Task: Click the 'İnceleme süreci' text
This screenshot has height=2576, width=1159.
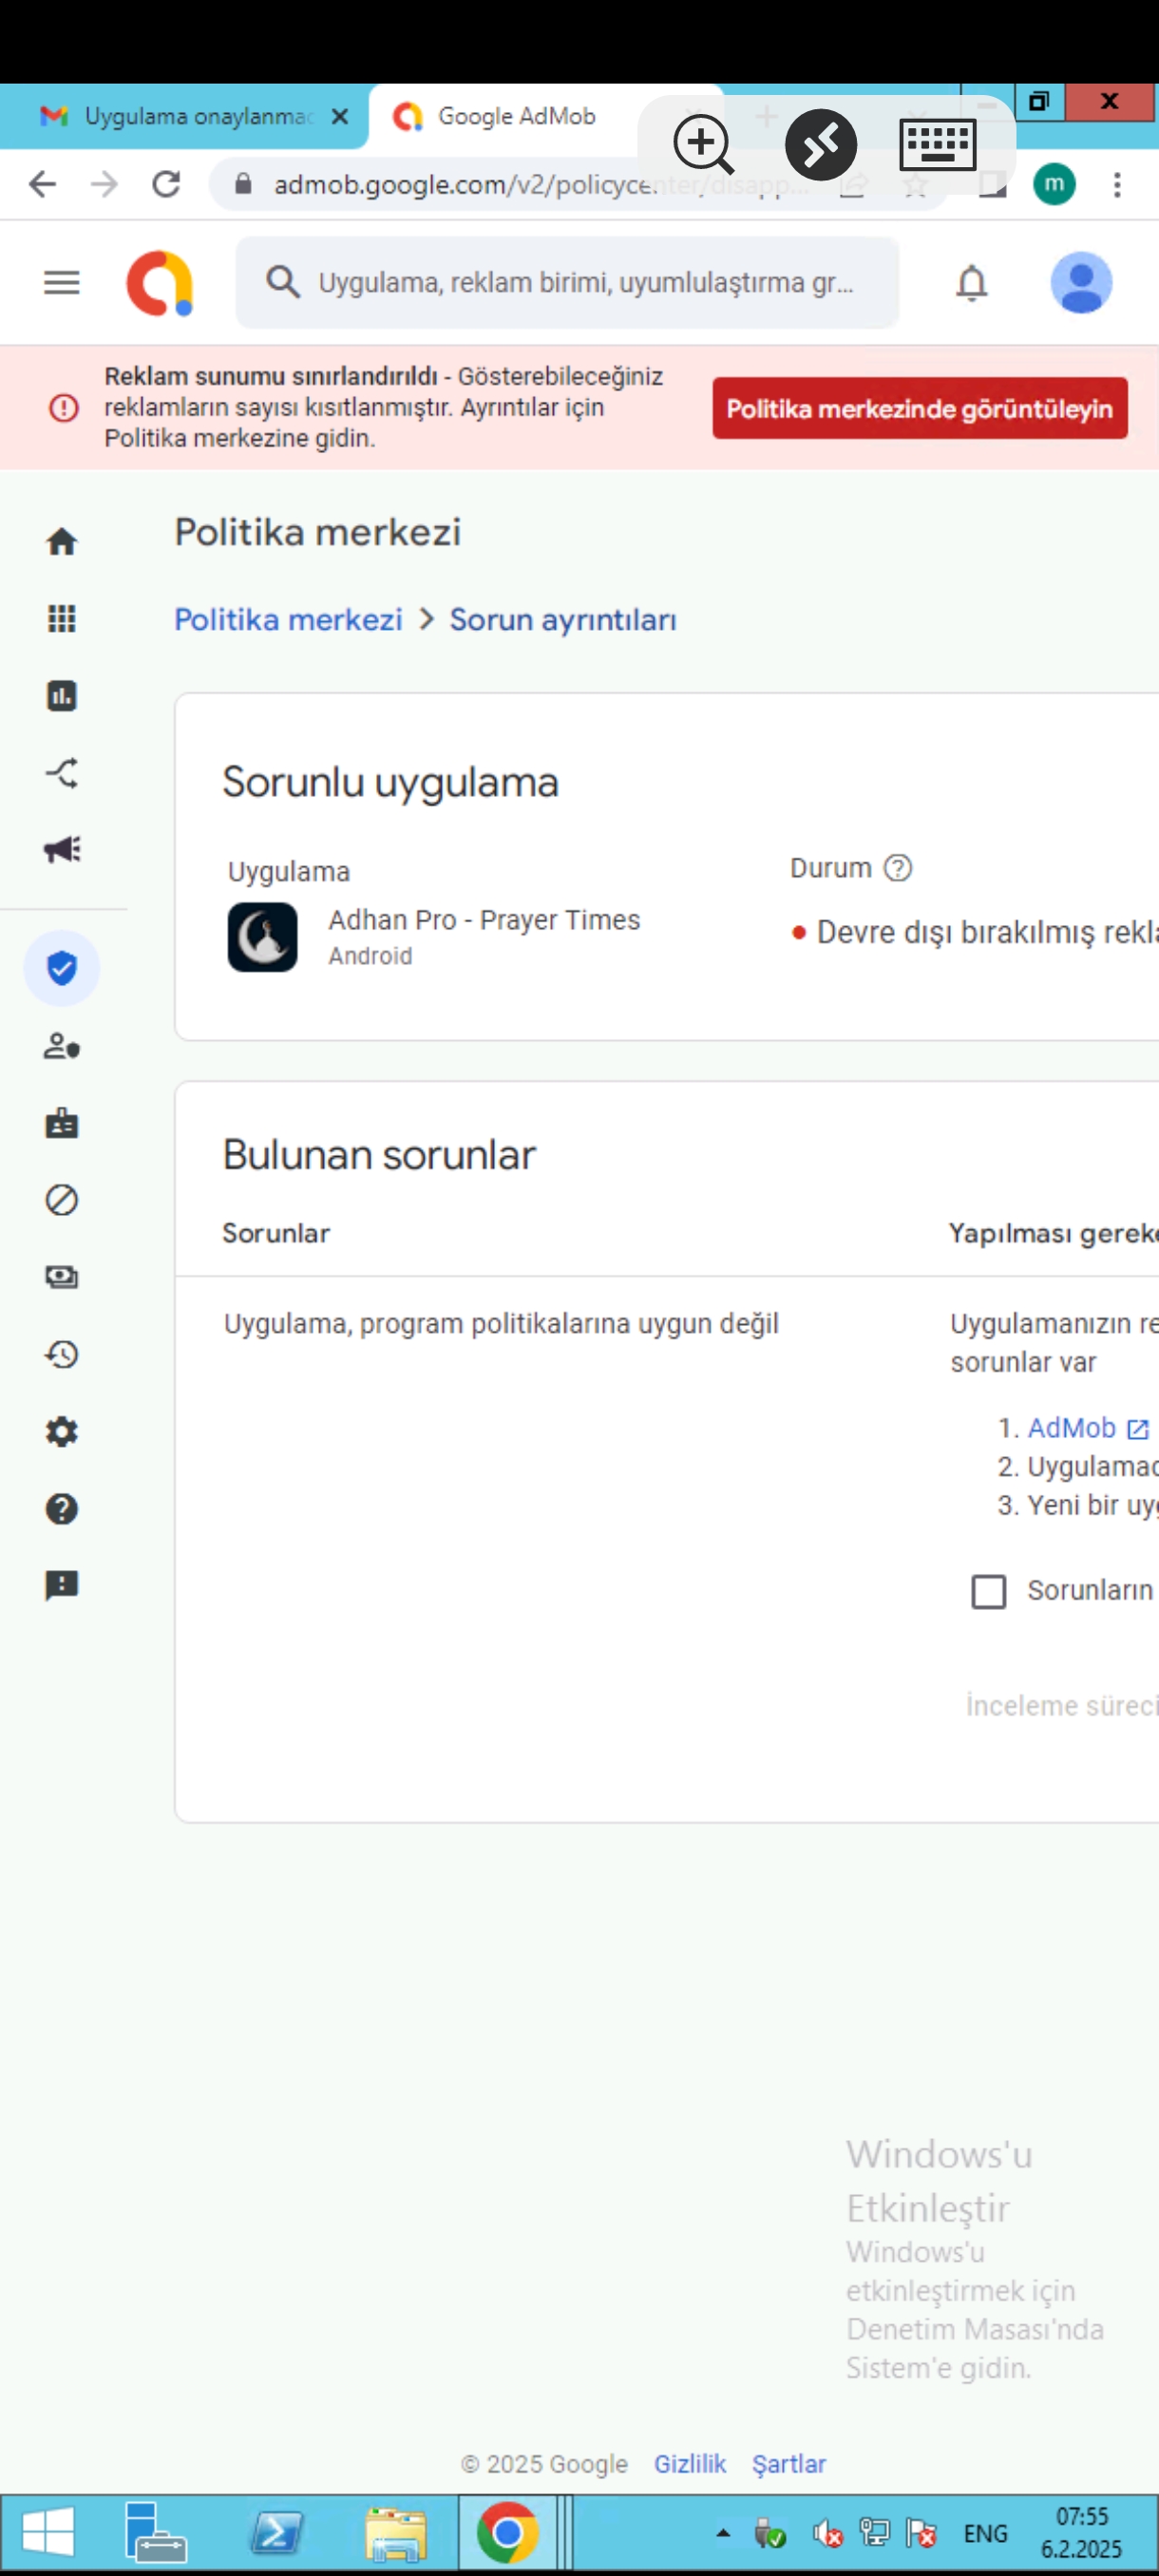Action: pos(1062,1705)
